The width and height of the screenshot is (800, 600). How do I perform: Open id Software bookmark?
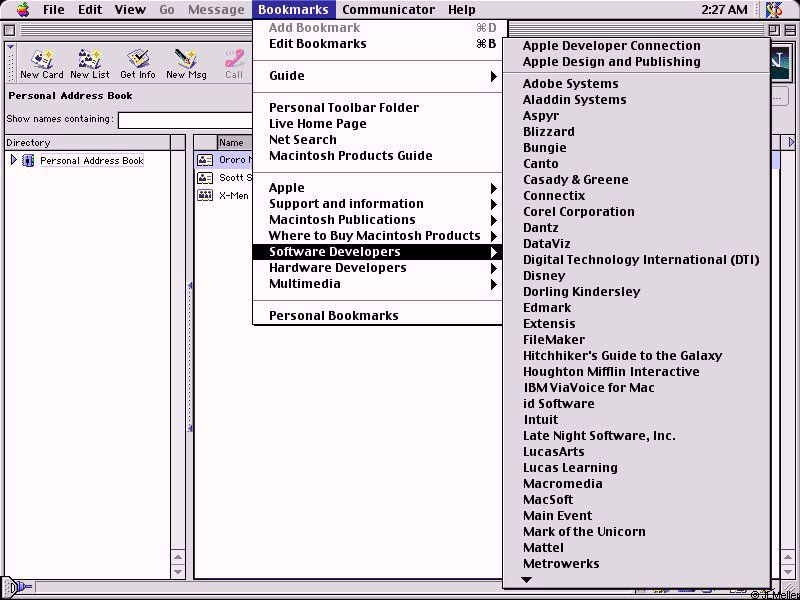click(x=636, y=404)
